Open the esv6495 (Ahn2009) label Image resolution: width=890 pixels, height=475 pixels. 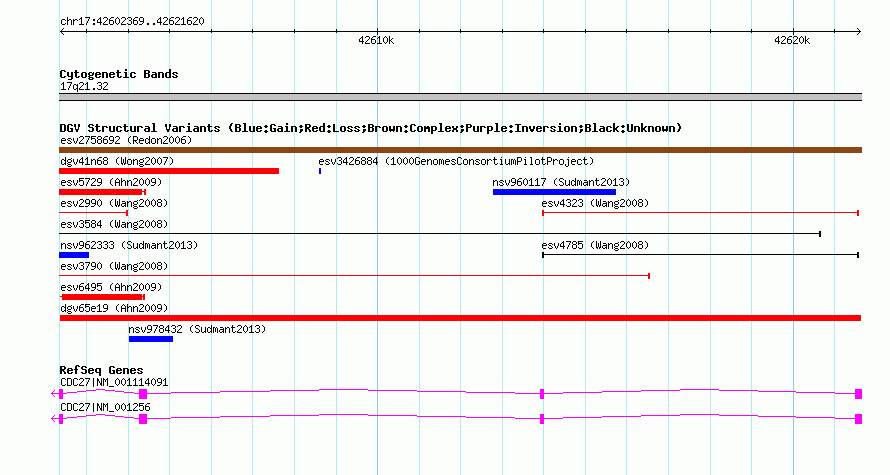(111, 287)
